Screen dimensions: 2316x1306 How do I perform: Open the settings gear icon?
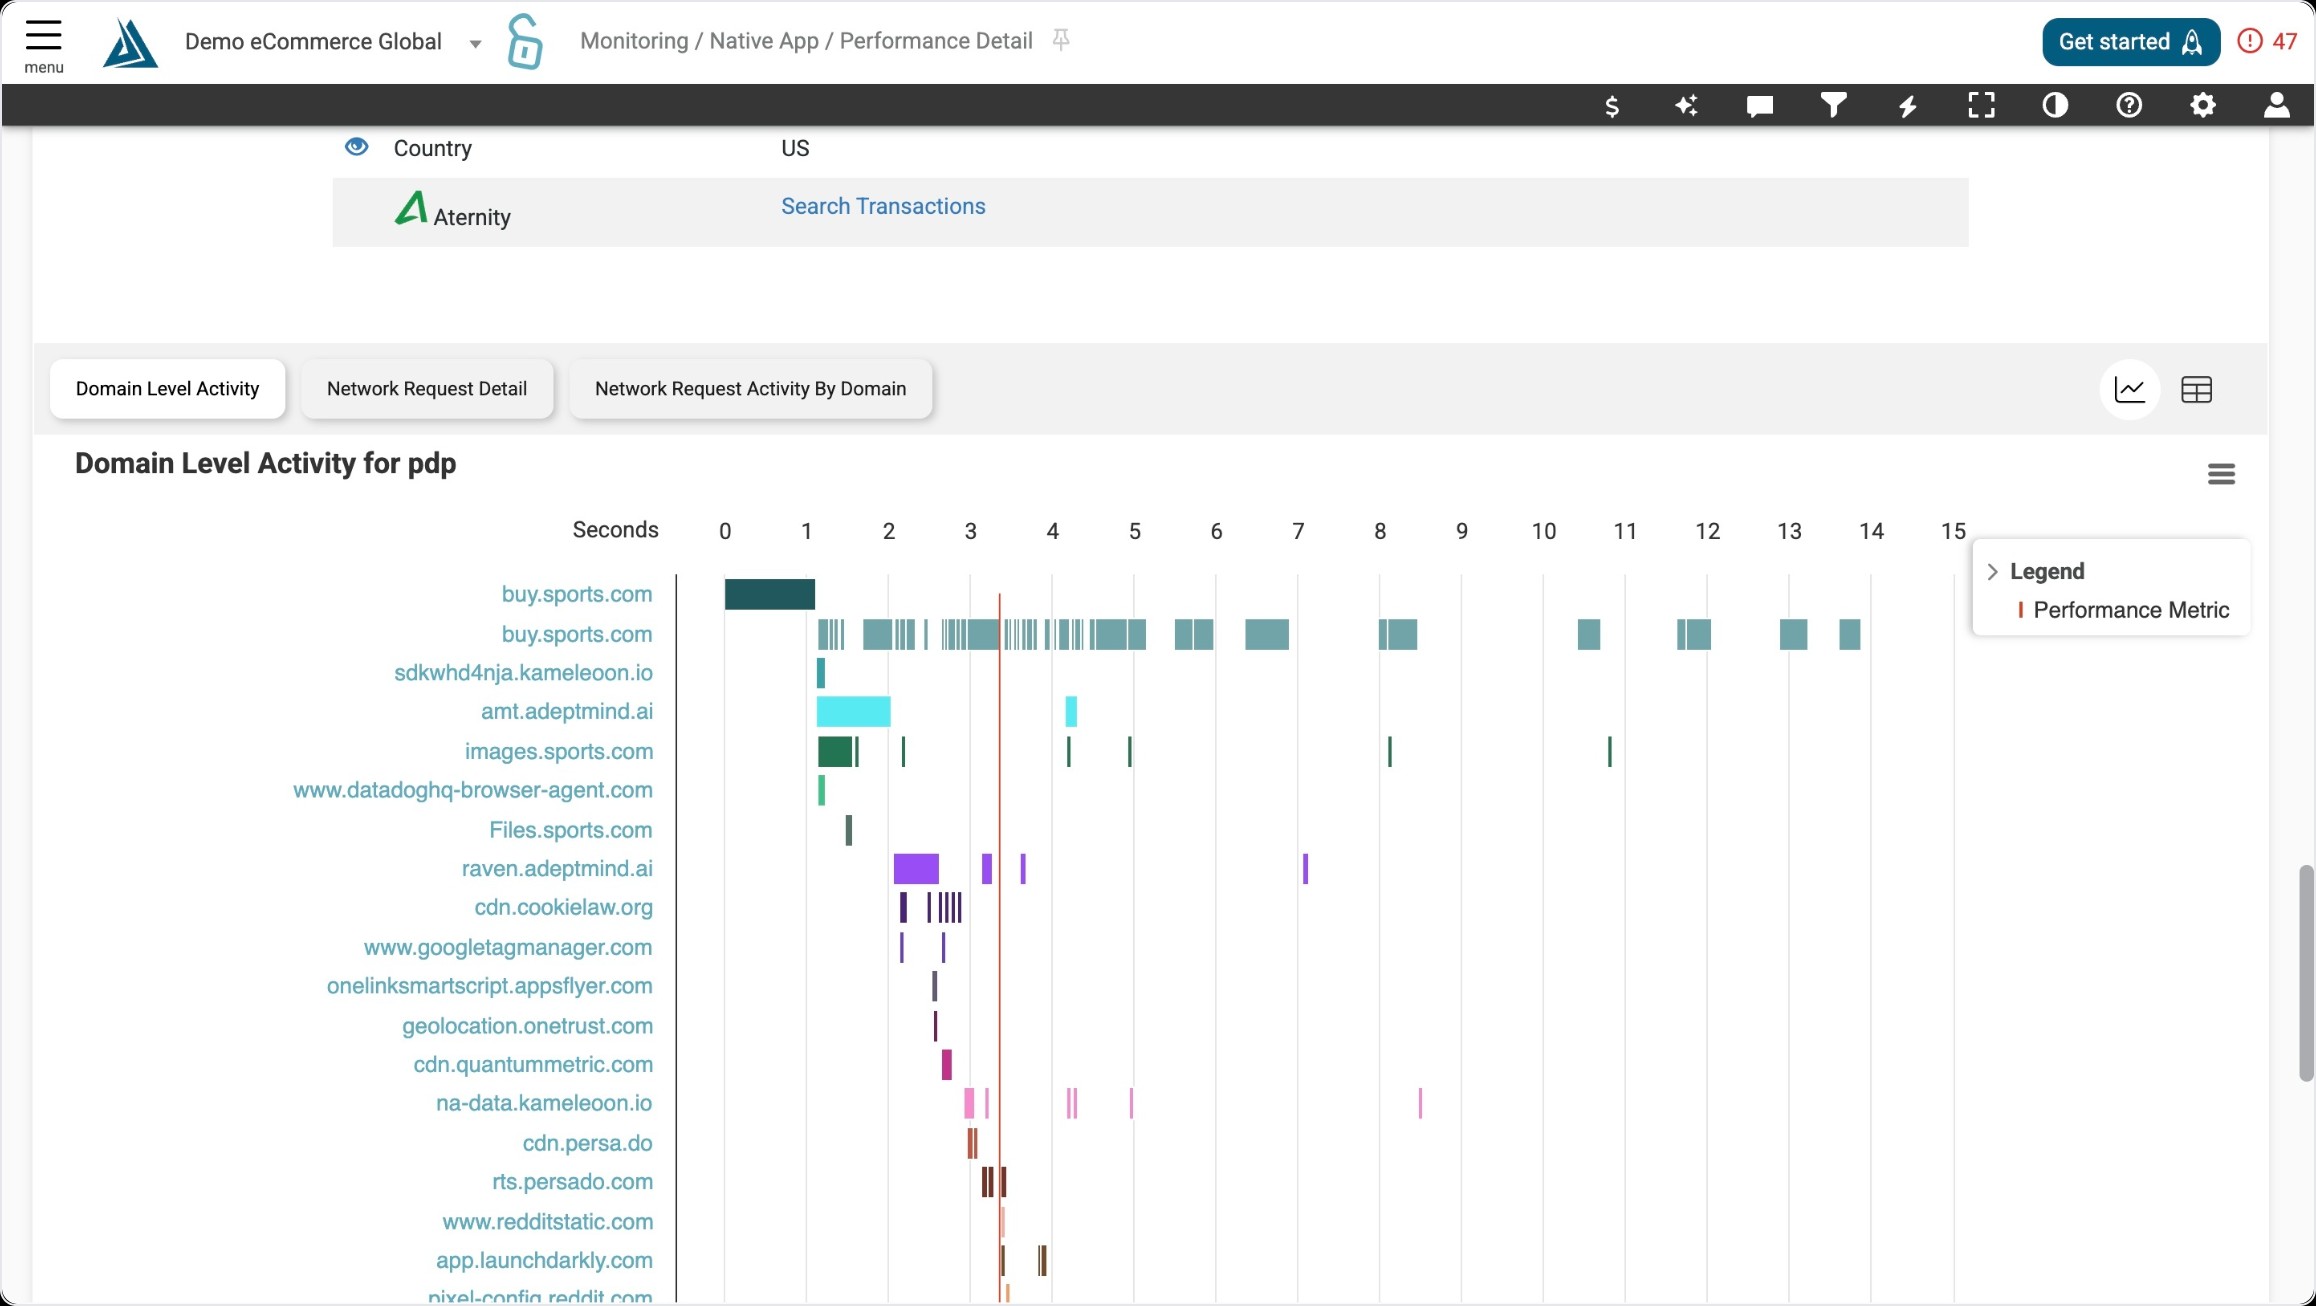tap(2203, 105)
